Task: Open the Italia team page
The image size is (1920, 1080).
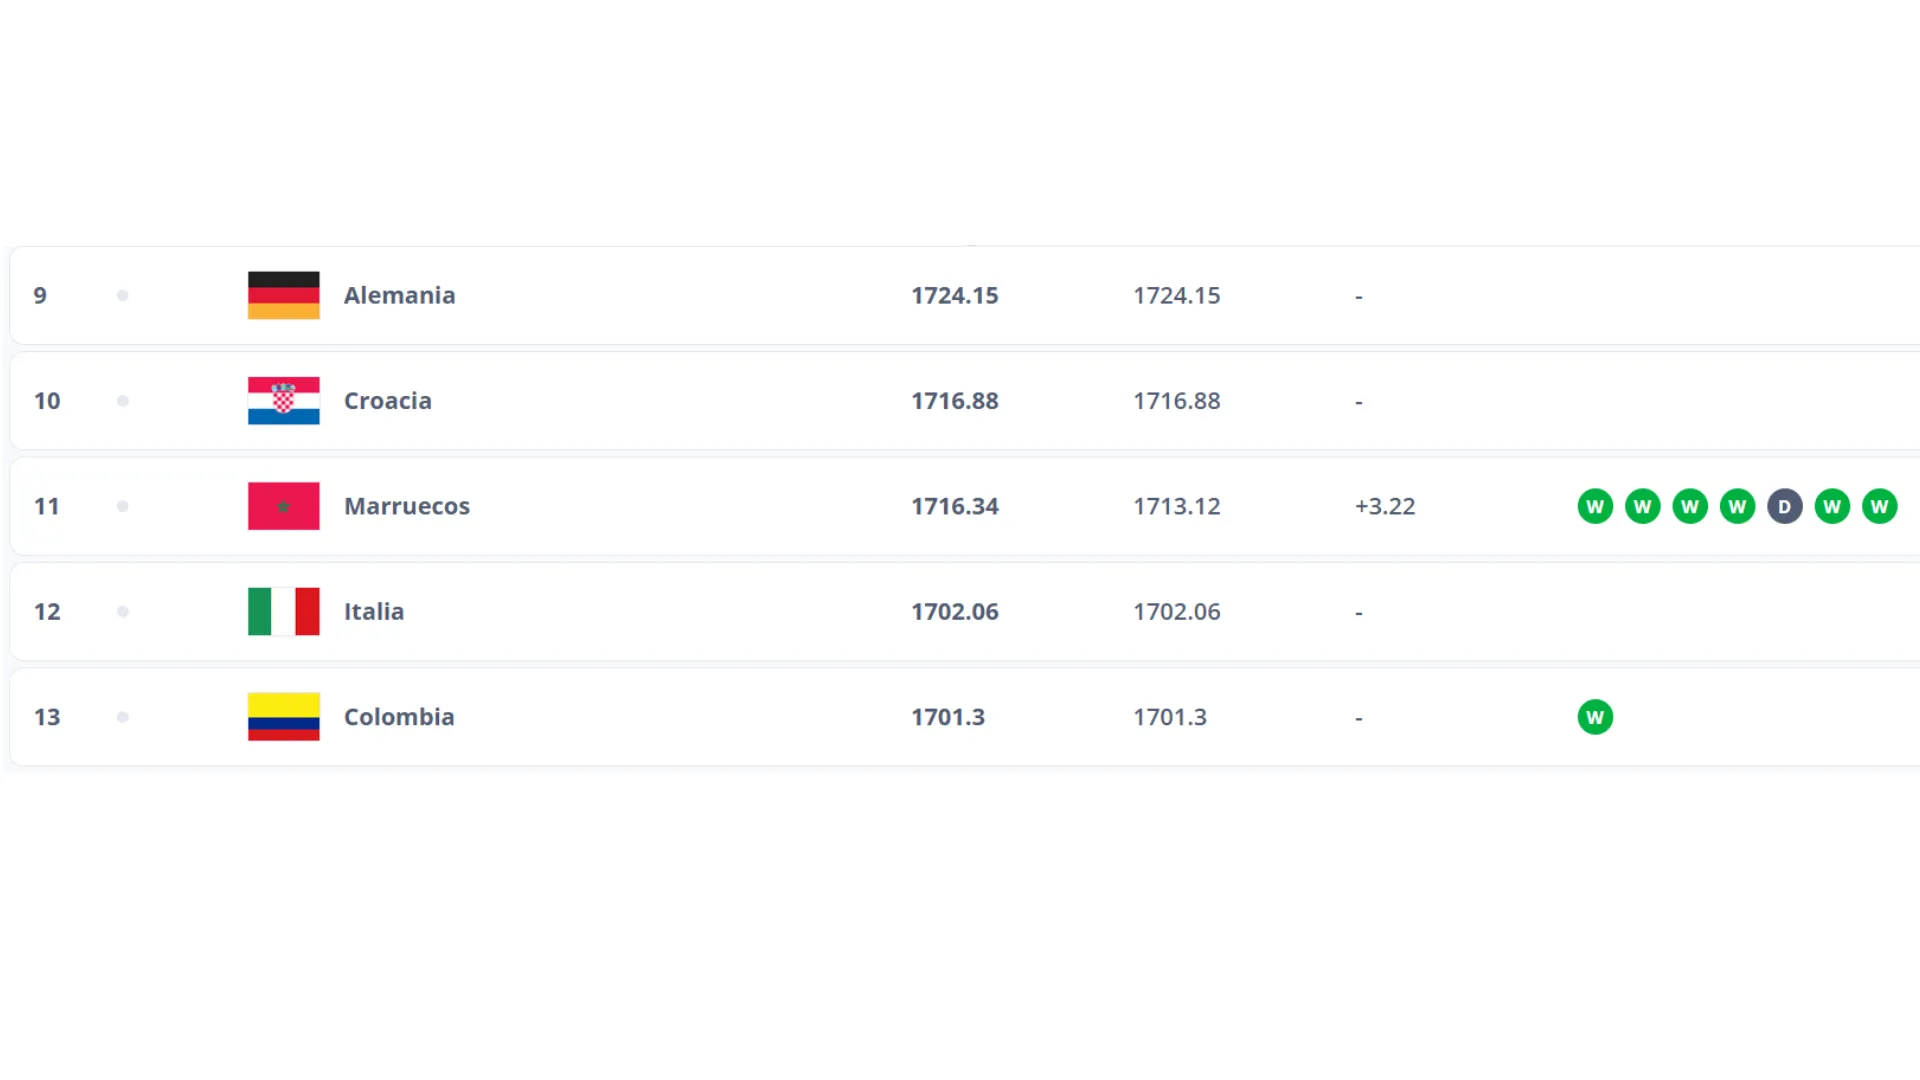Action: pyautogui.click(x=374, y=612)
